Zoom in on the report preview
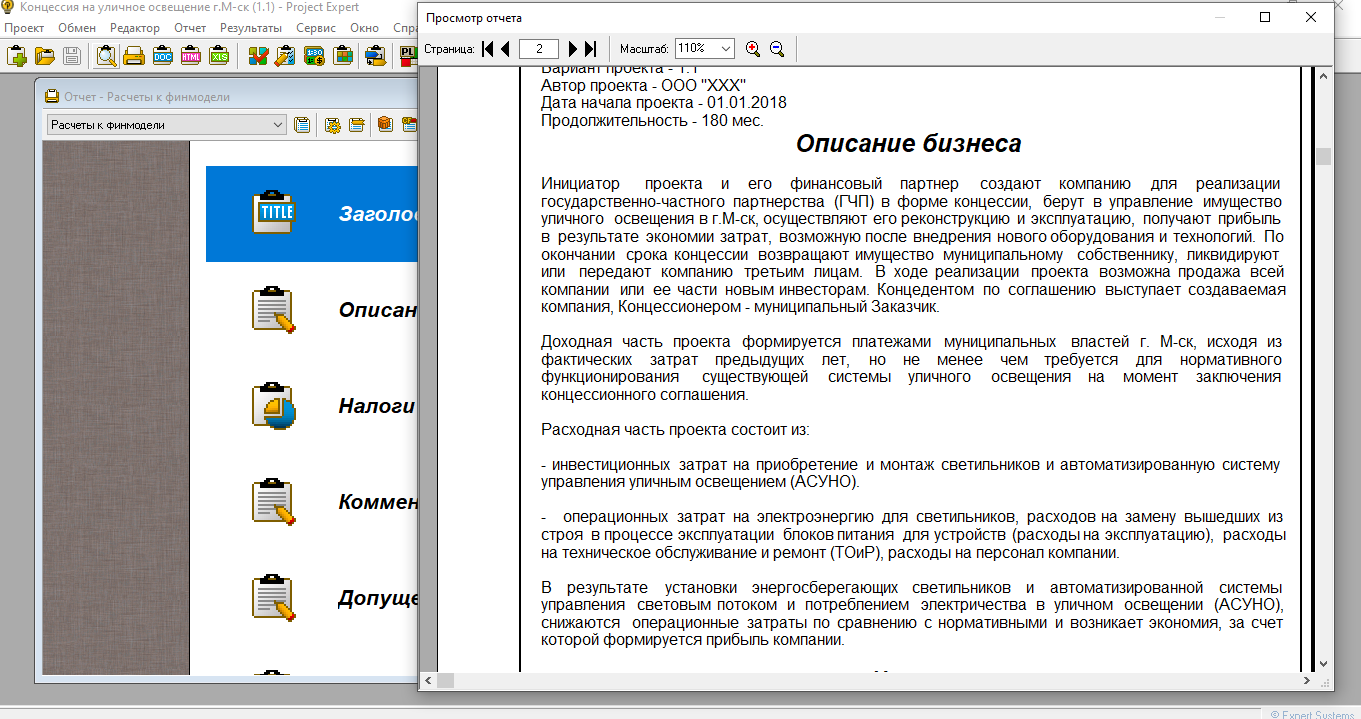This screenshot has height=719, width=1361. pos(753,48)
